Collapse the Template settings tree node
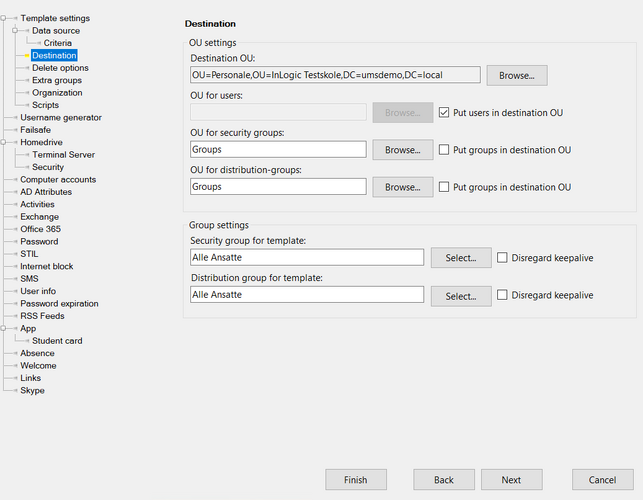This screenshot has width=643, height=500. (5, 18)
